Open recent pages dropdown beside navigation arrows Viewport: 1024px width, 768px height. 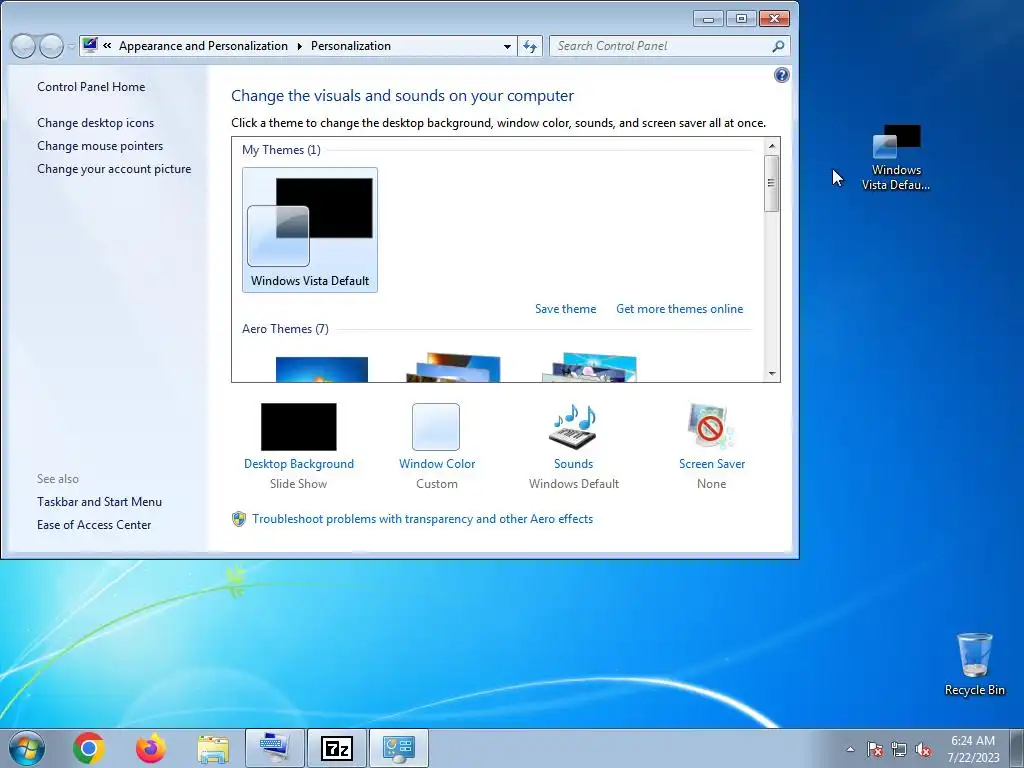(x=71, y=46)
